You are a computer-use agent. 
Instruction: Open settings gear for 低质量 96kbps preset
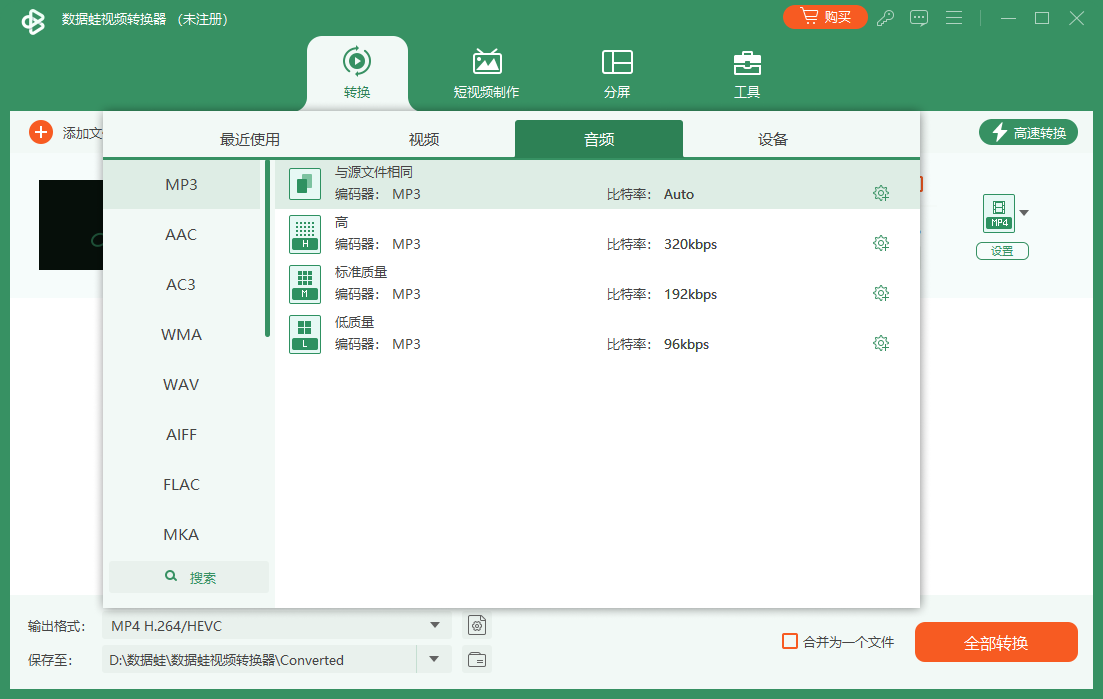pyautogui.click(x=881, y=343)
